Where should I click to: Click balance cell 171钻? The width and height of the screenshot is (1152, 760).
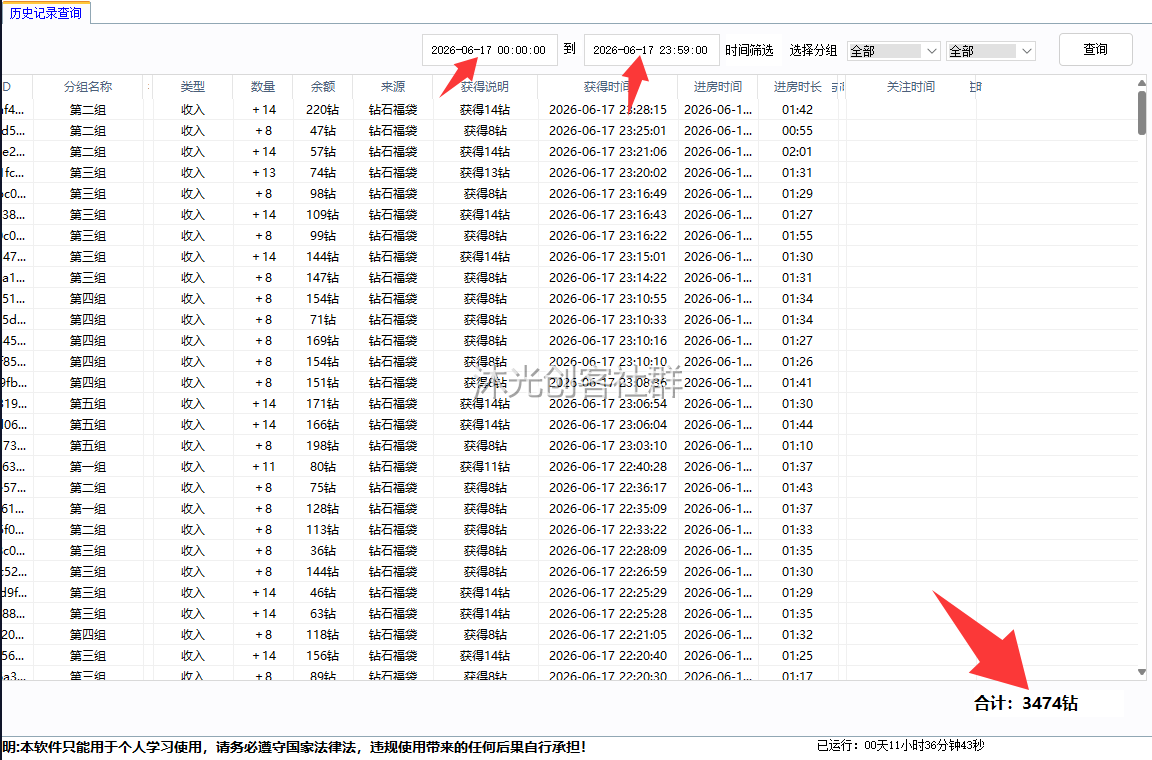click(323, 404)
